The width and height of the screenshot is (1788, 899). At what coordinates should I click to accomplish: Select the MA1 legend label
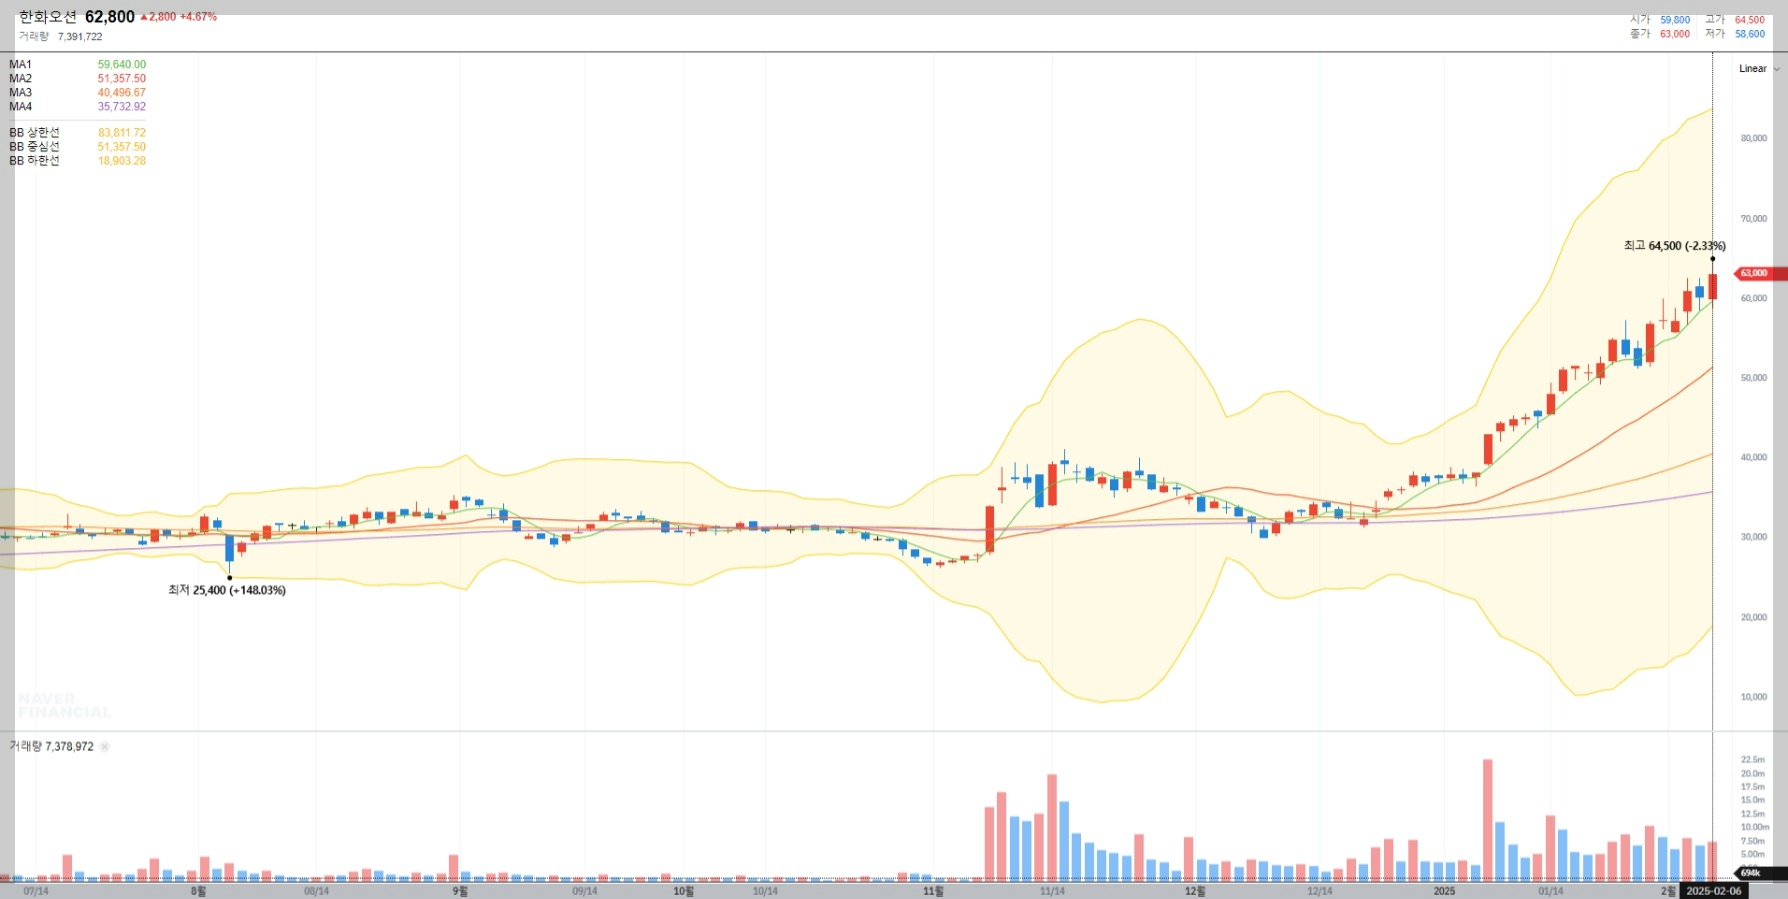[x=21, y=65]
